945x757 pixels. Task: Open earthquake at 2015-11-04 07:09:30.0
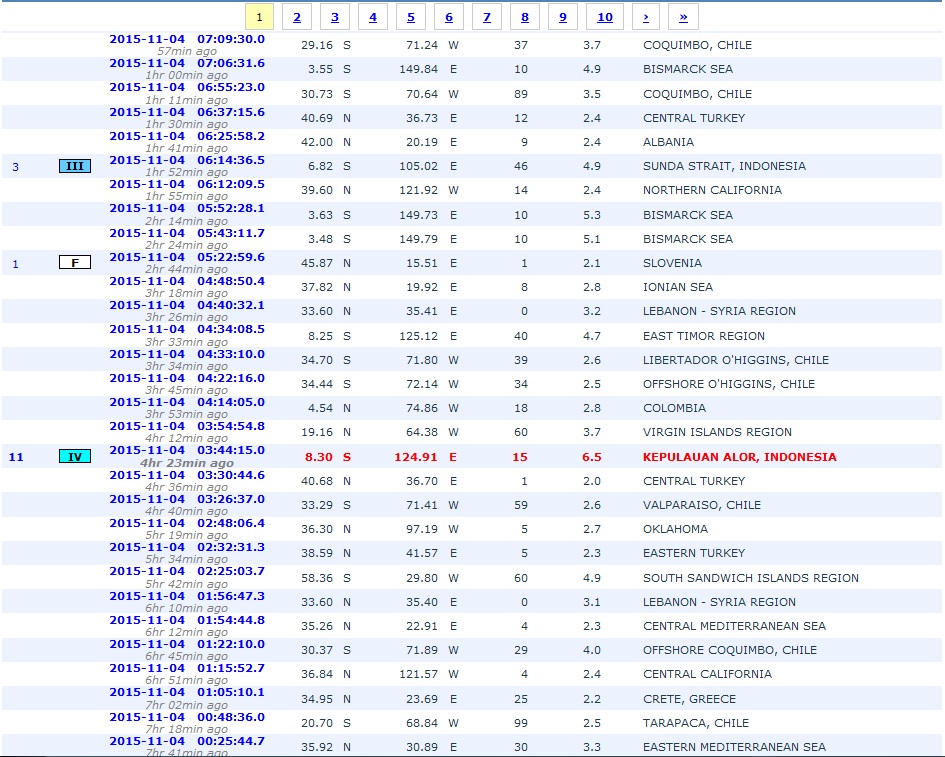coord(187,39)
